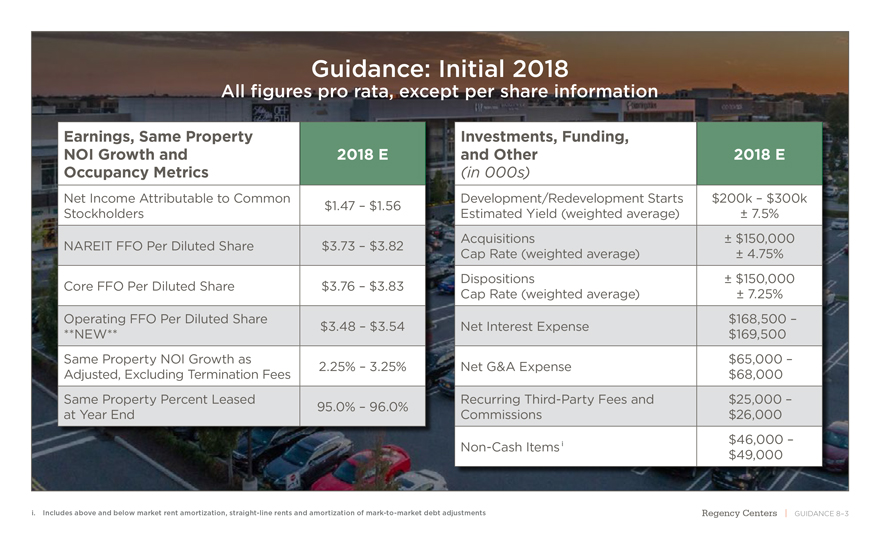Select the 'All figures pro rata' subtitle

[x=439, y=92]
